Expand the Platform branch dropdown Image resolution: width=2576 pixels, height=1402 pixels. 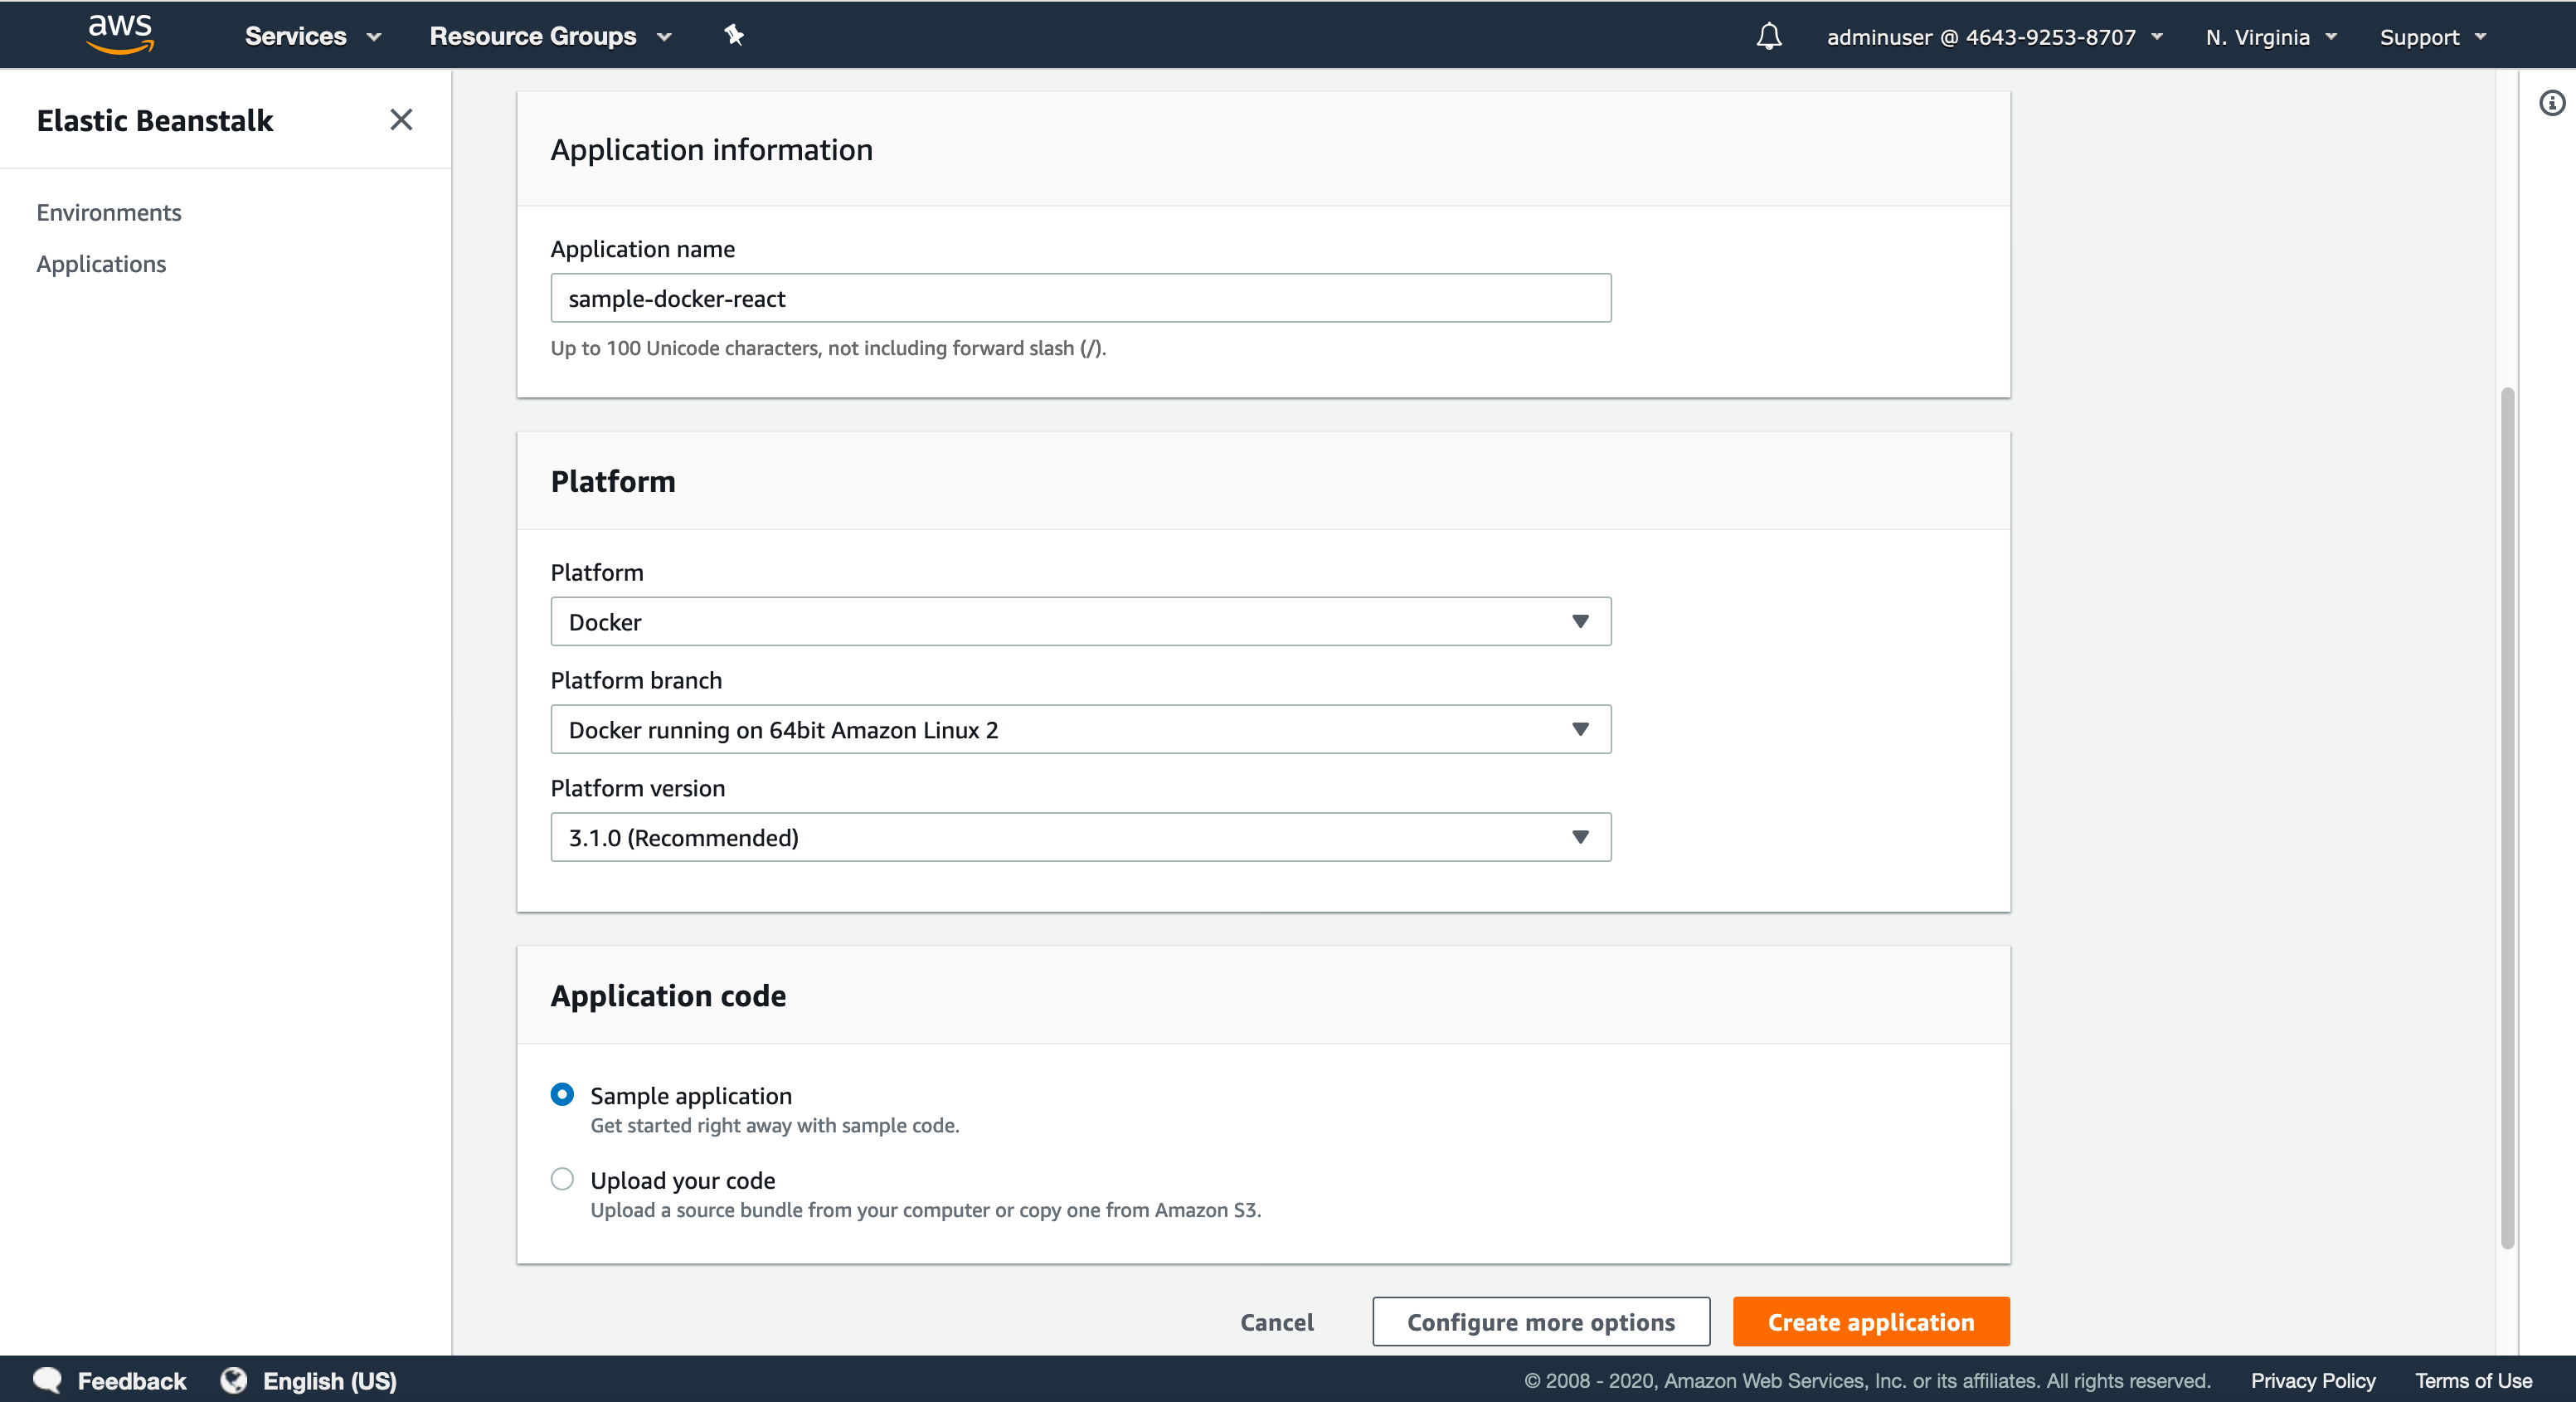[x=1080, y=730]
